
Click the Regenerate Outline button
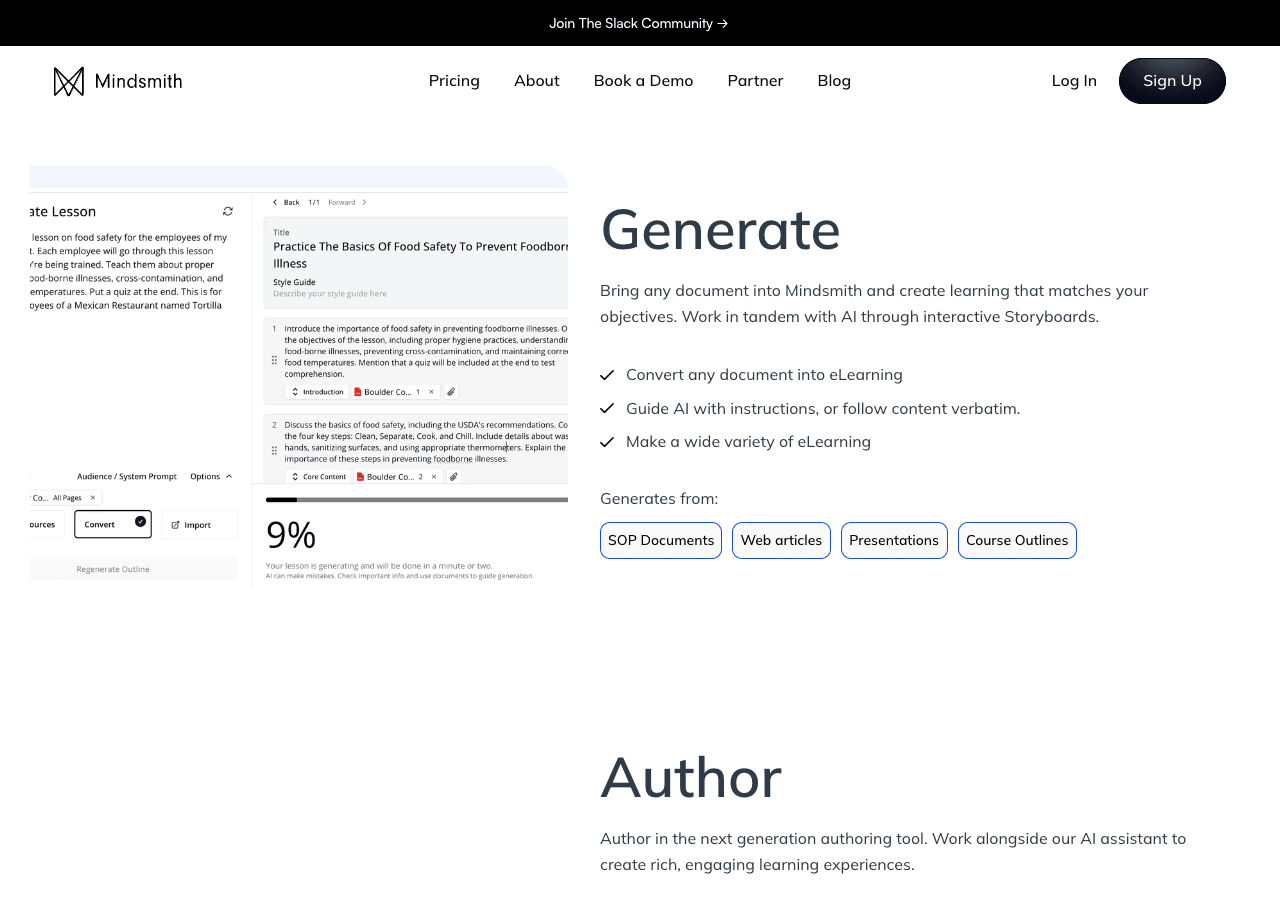134,569
